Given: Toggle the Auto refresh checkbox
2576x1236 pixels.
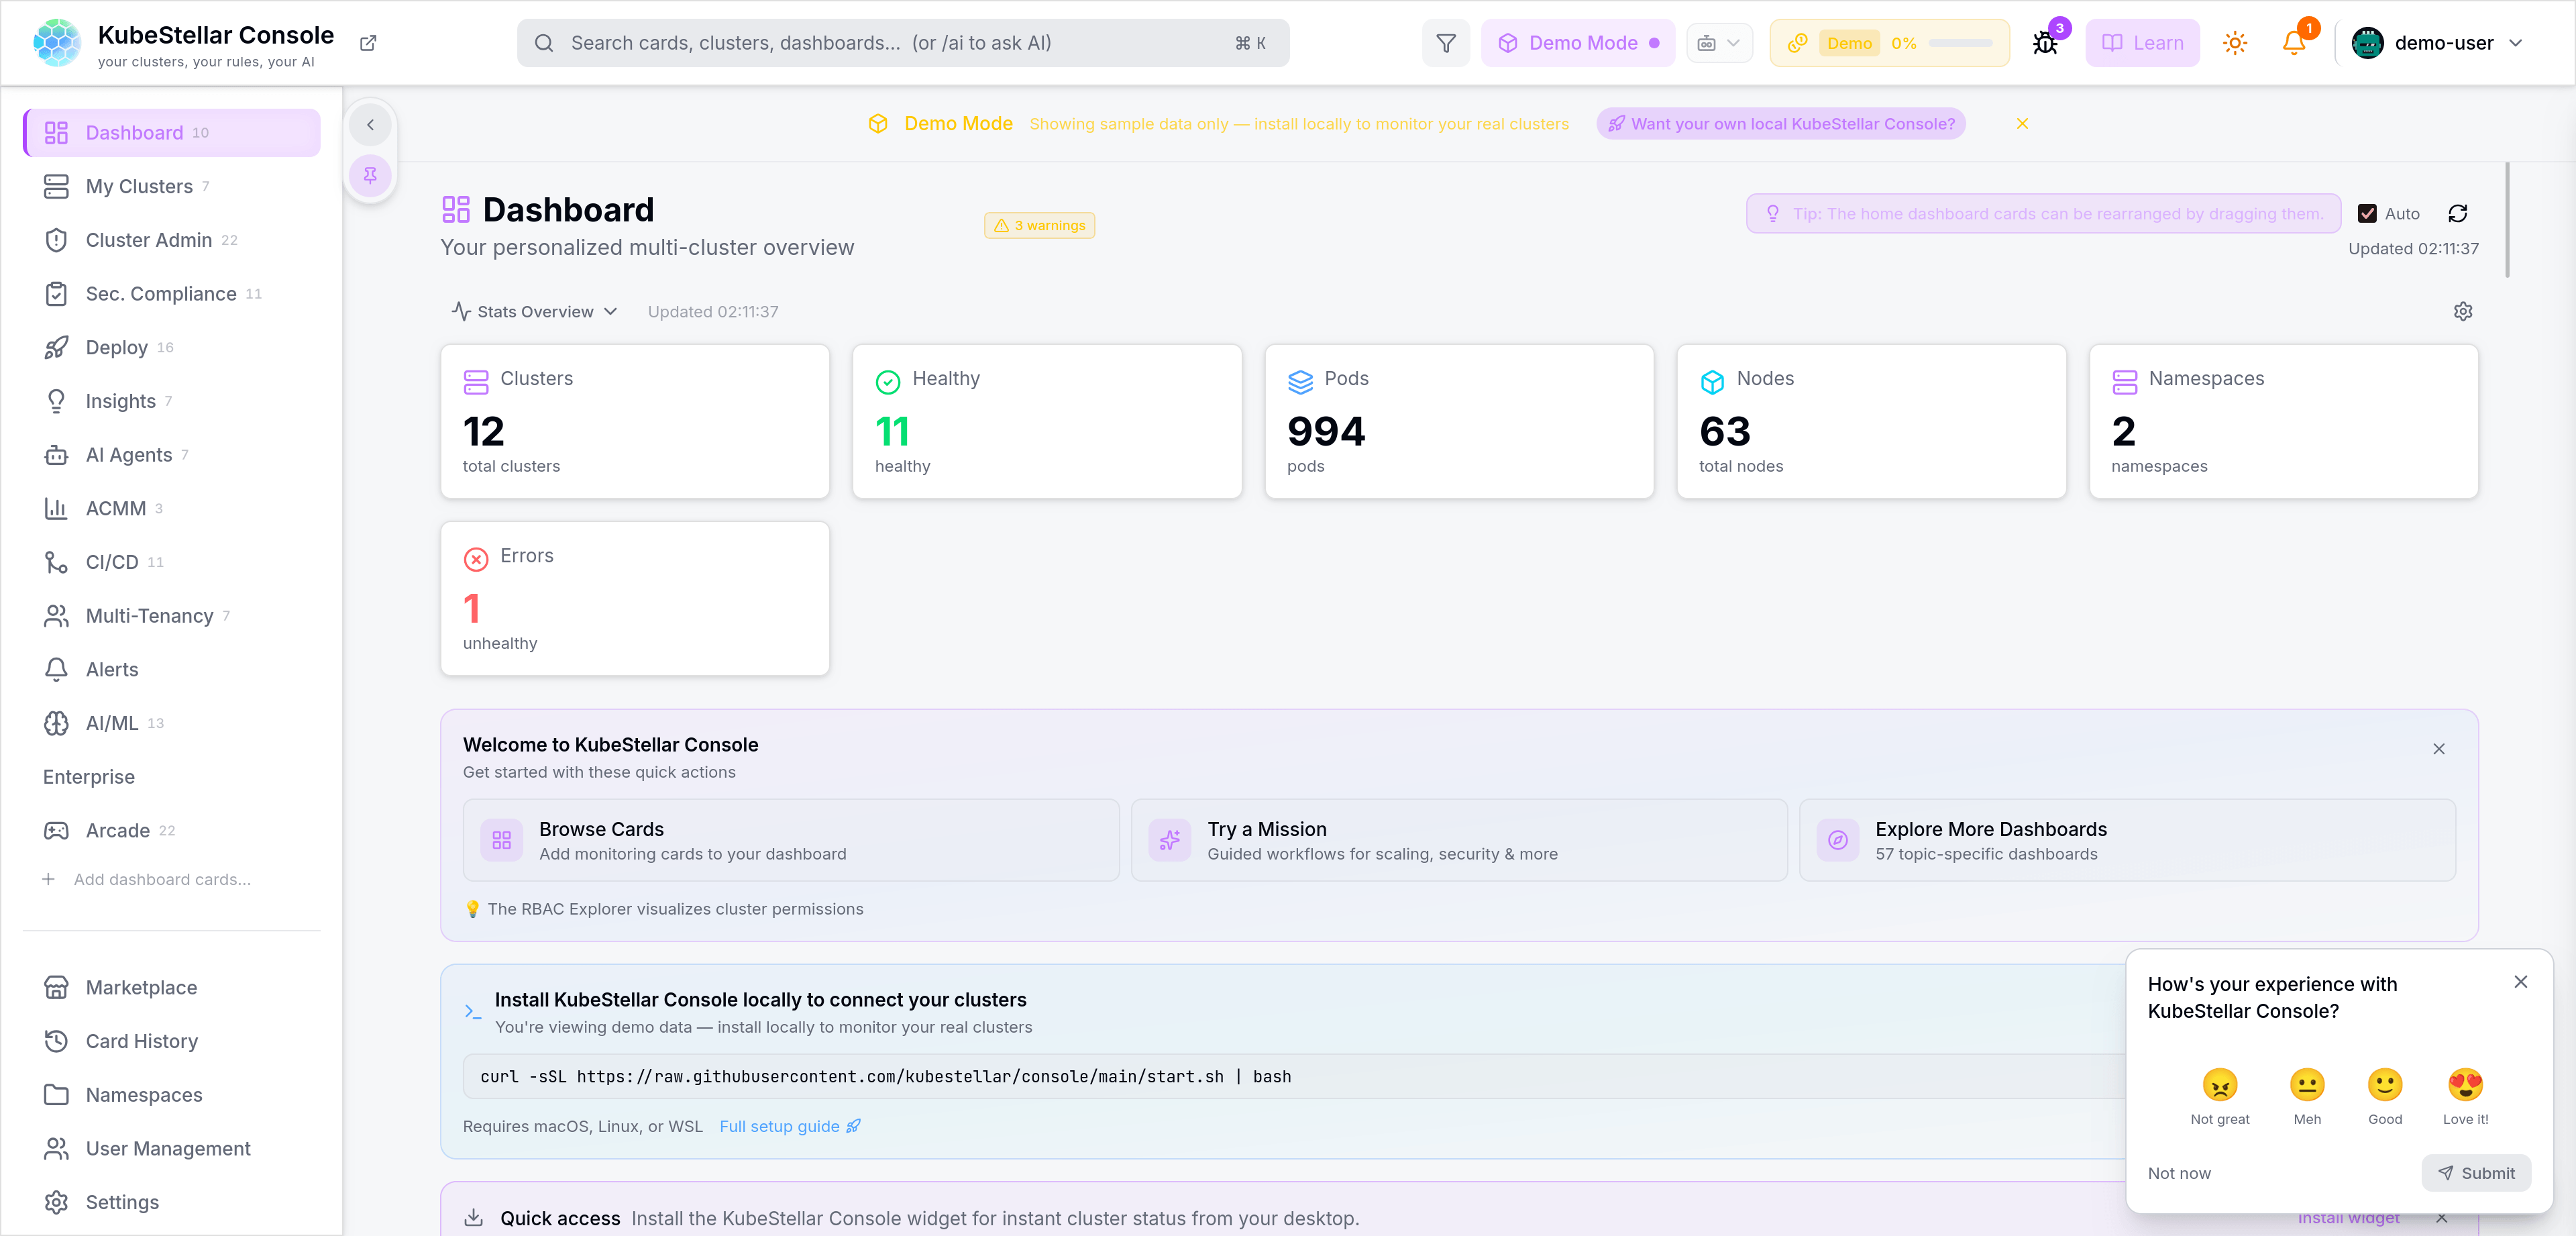Looking at the screenshot, I should point(2366,213).
